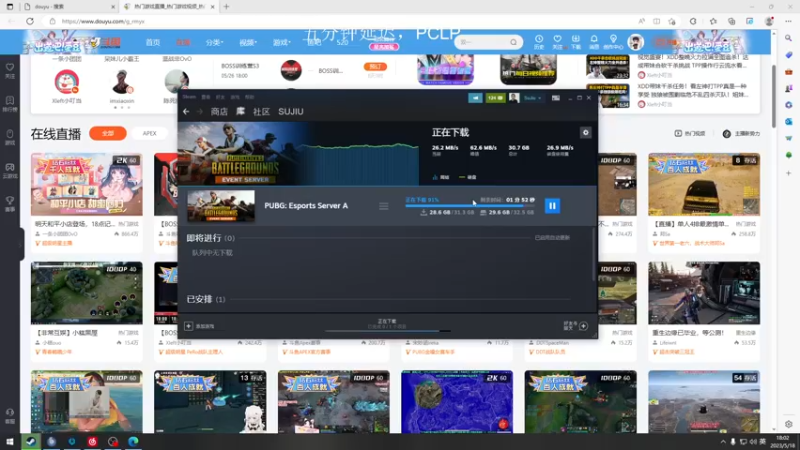Open Steam notifications showing 124
Image resolution: width=800 pixels, height=450 pixels.
(495, 98)
